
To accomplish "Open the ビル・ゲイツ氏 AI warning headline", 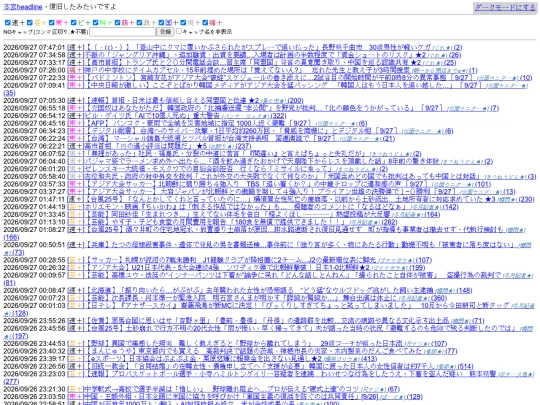I will (152, 116).
